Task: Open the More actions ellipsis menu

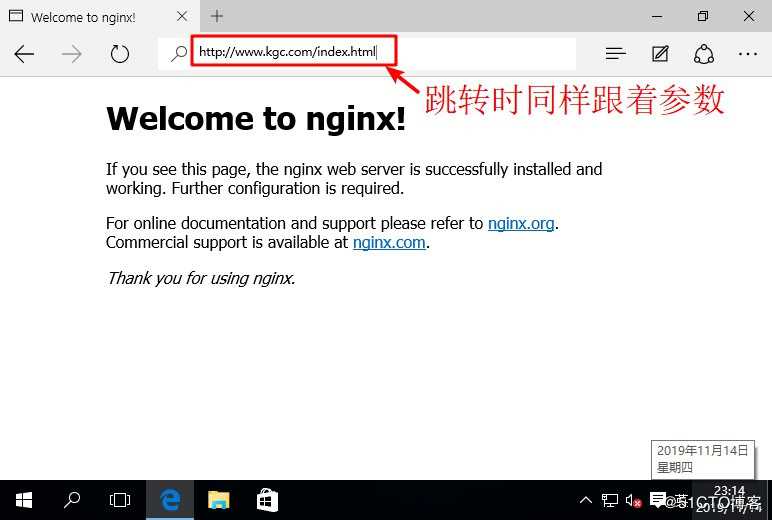Action: [x=748, y=54]
